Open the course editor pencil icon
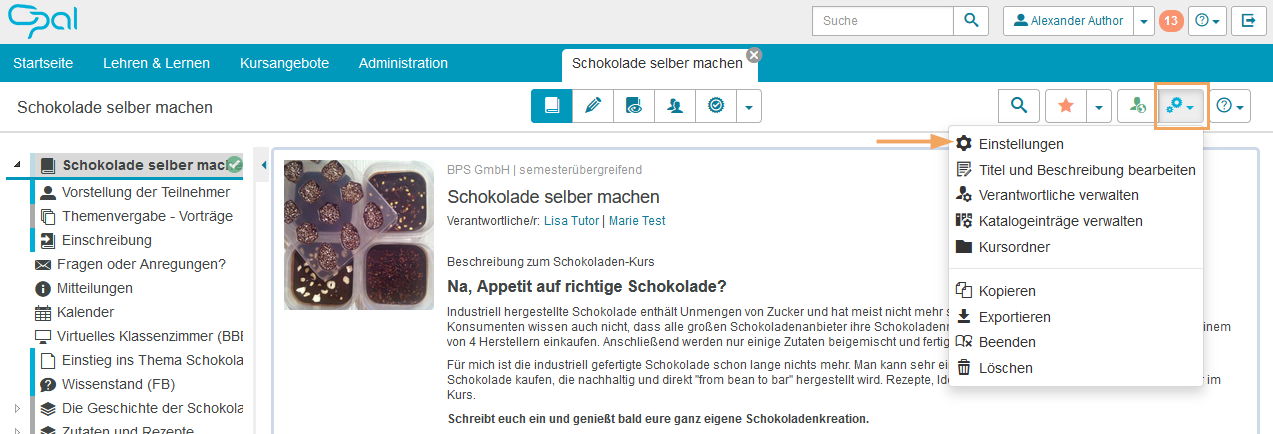 (593, 105)
